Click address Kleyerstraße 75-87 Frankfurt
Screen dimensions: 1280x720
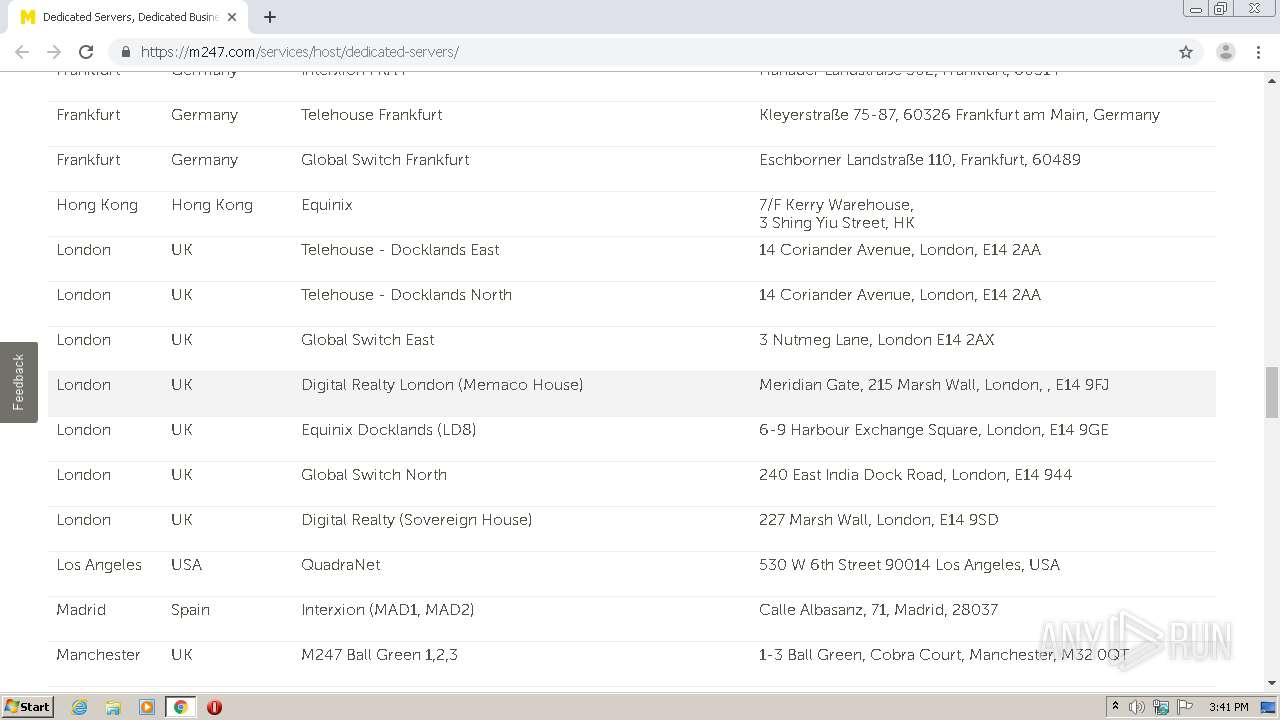960,115
